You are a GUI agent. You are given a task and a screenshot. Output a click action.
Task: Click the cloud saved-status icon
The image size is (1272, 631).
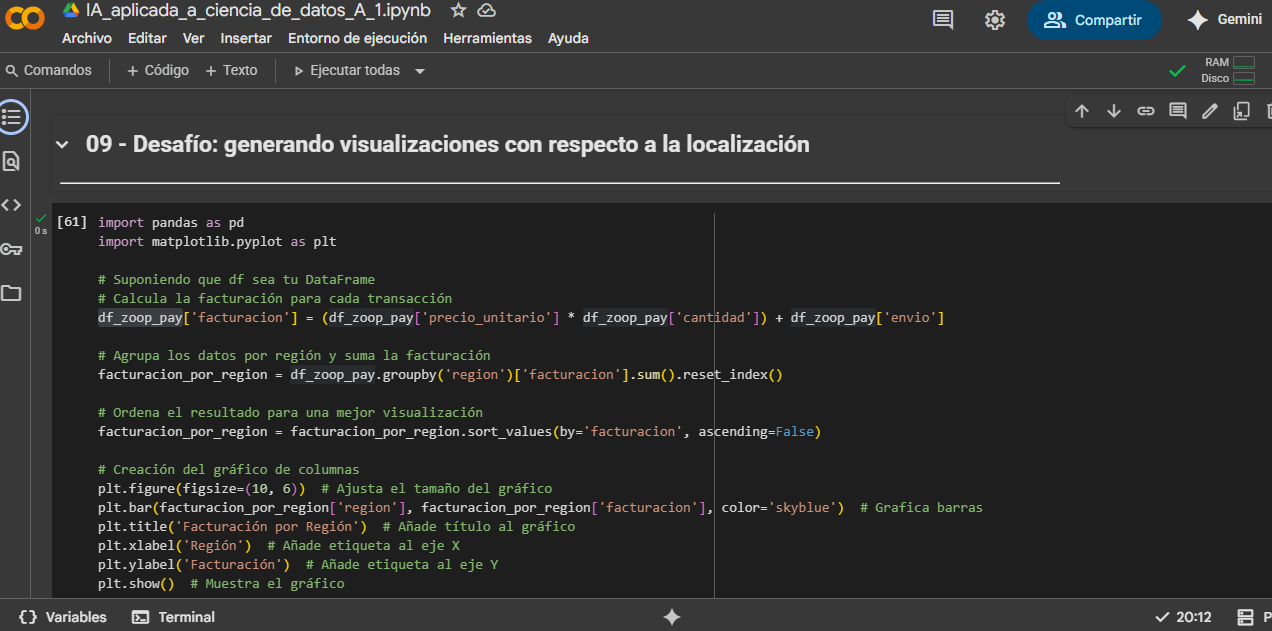coord(487,10)
